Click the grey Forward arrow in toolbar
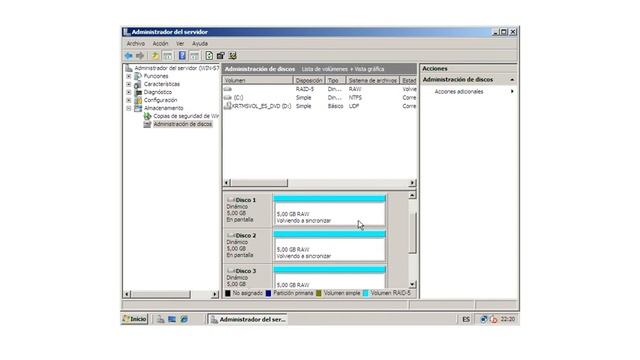This screenshot has height=360, width=640. (140, 56)
